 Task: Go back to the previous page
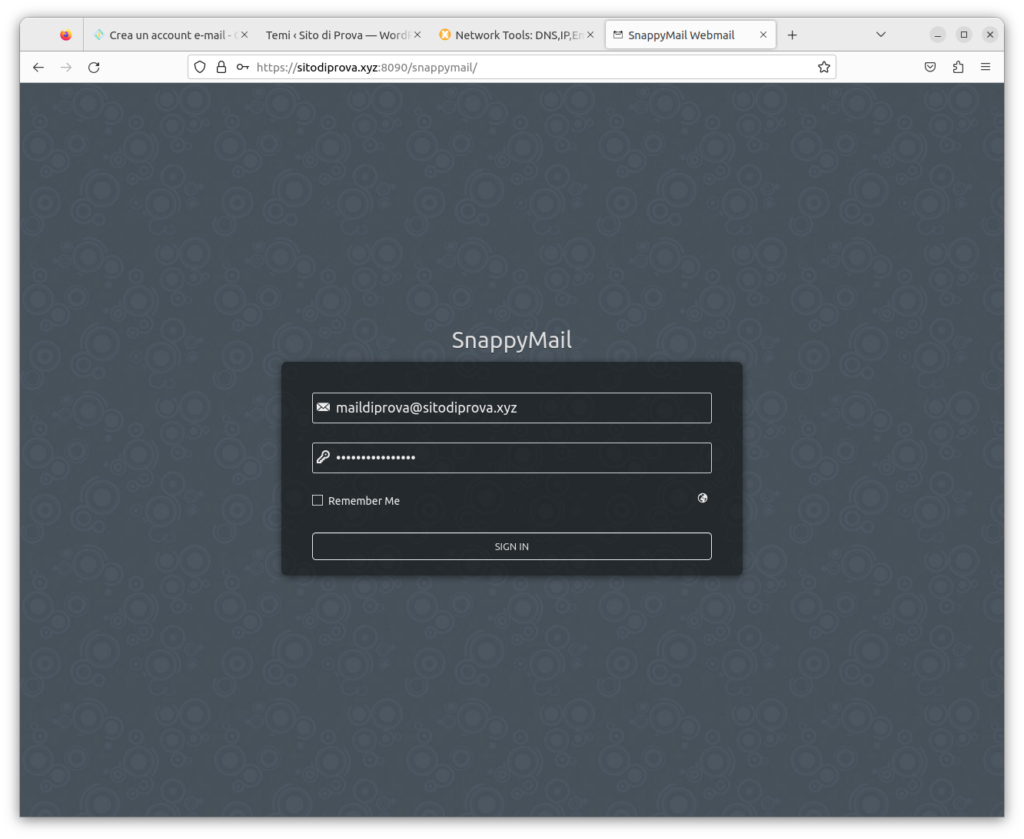pos(38,67)
